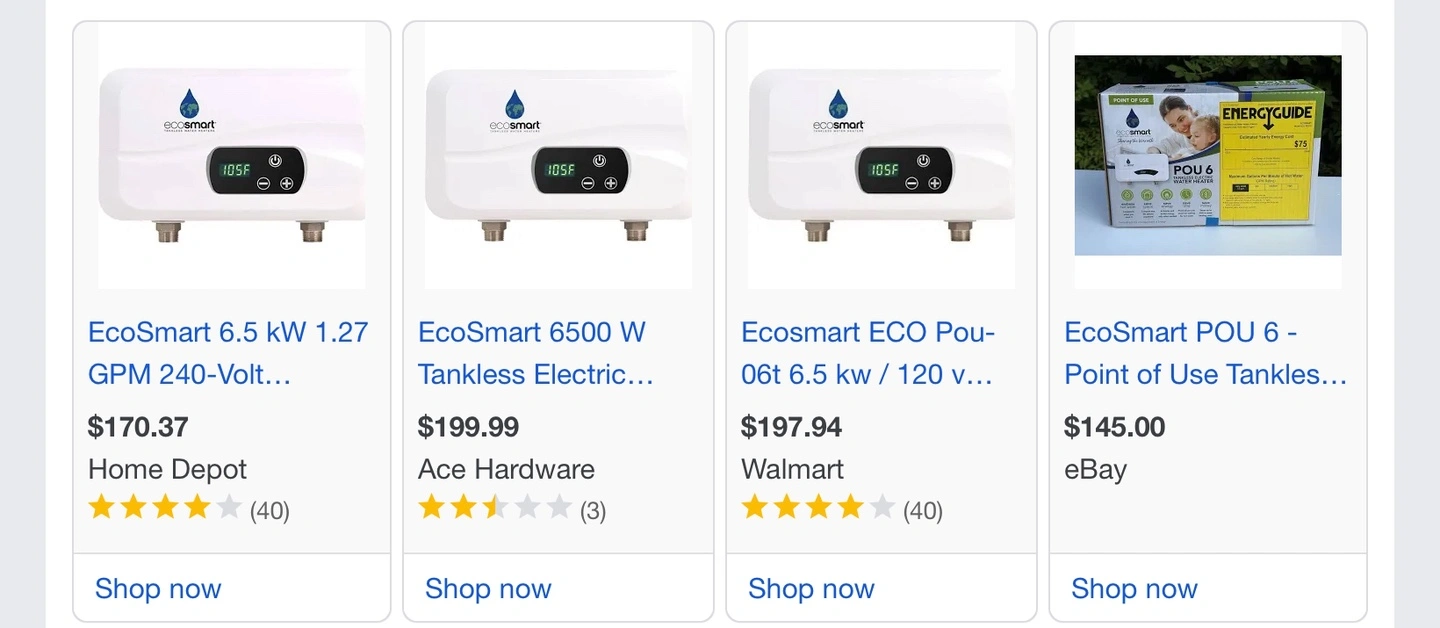Image resolution: width=1440 pixels, height=628 pixels.
Task: Select the $199.99 Ace Hardware price
Action: [x=468, y=427]
